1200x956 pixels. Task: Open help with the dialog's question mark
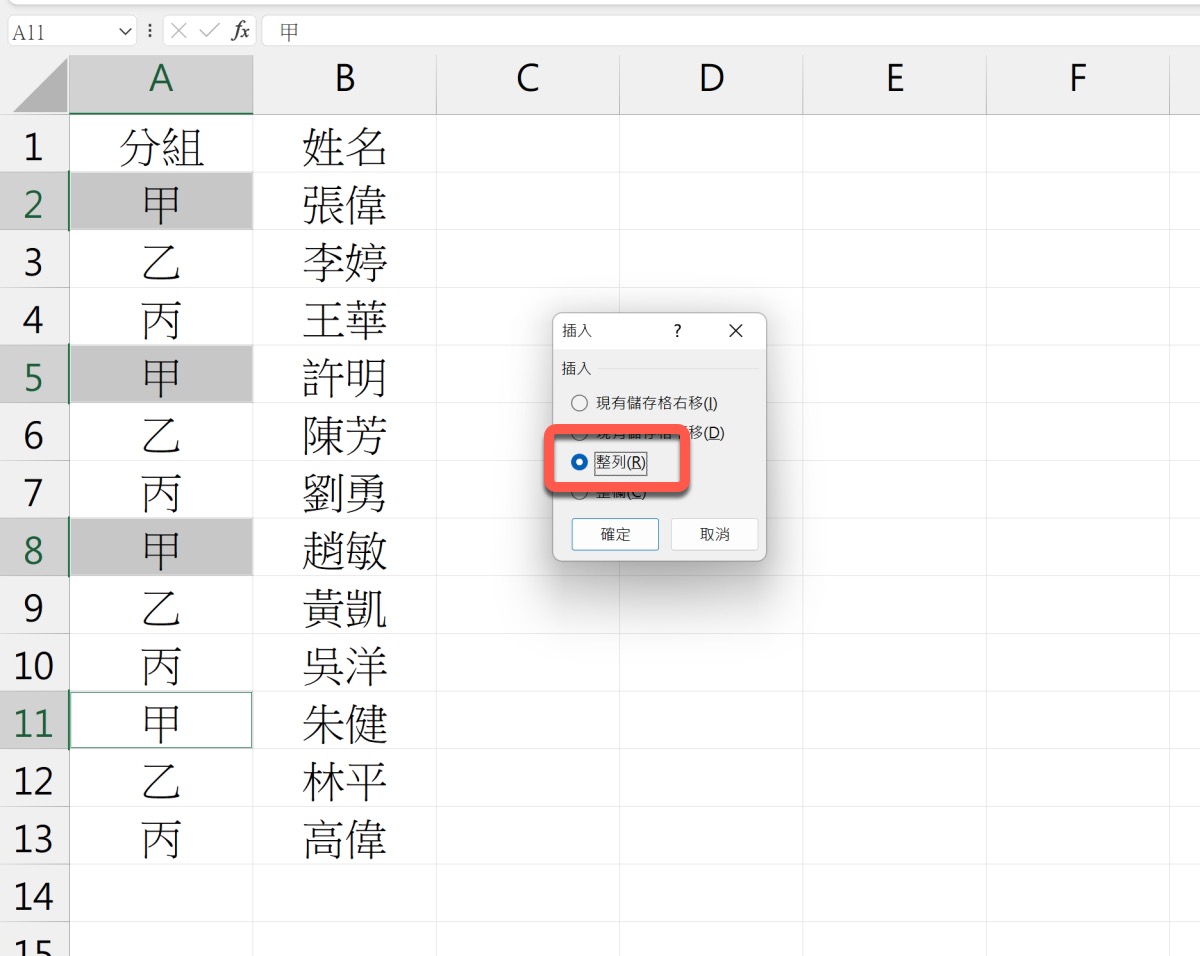(x=677, y=331)
